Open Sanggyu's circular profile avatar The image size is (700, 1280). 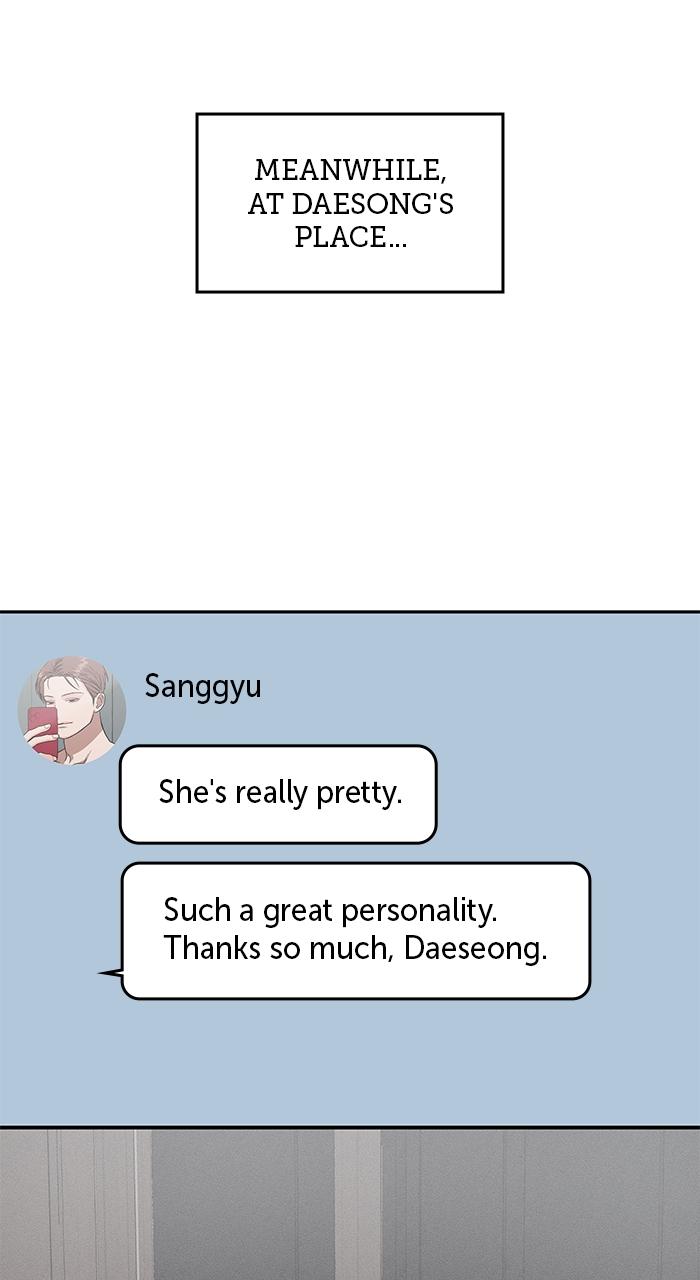[x=72, y=710]
